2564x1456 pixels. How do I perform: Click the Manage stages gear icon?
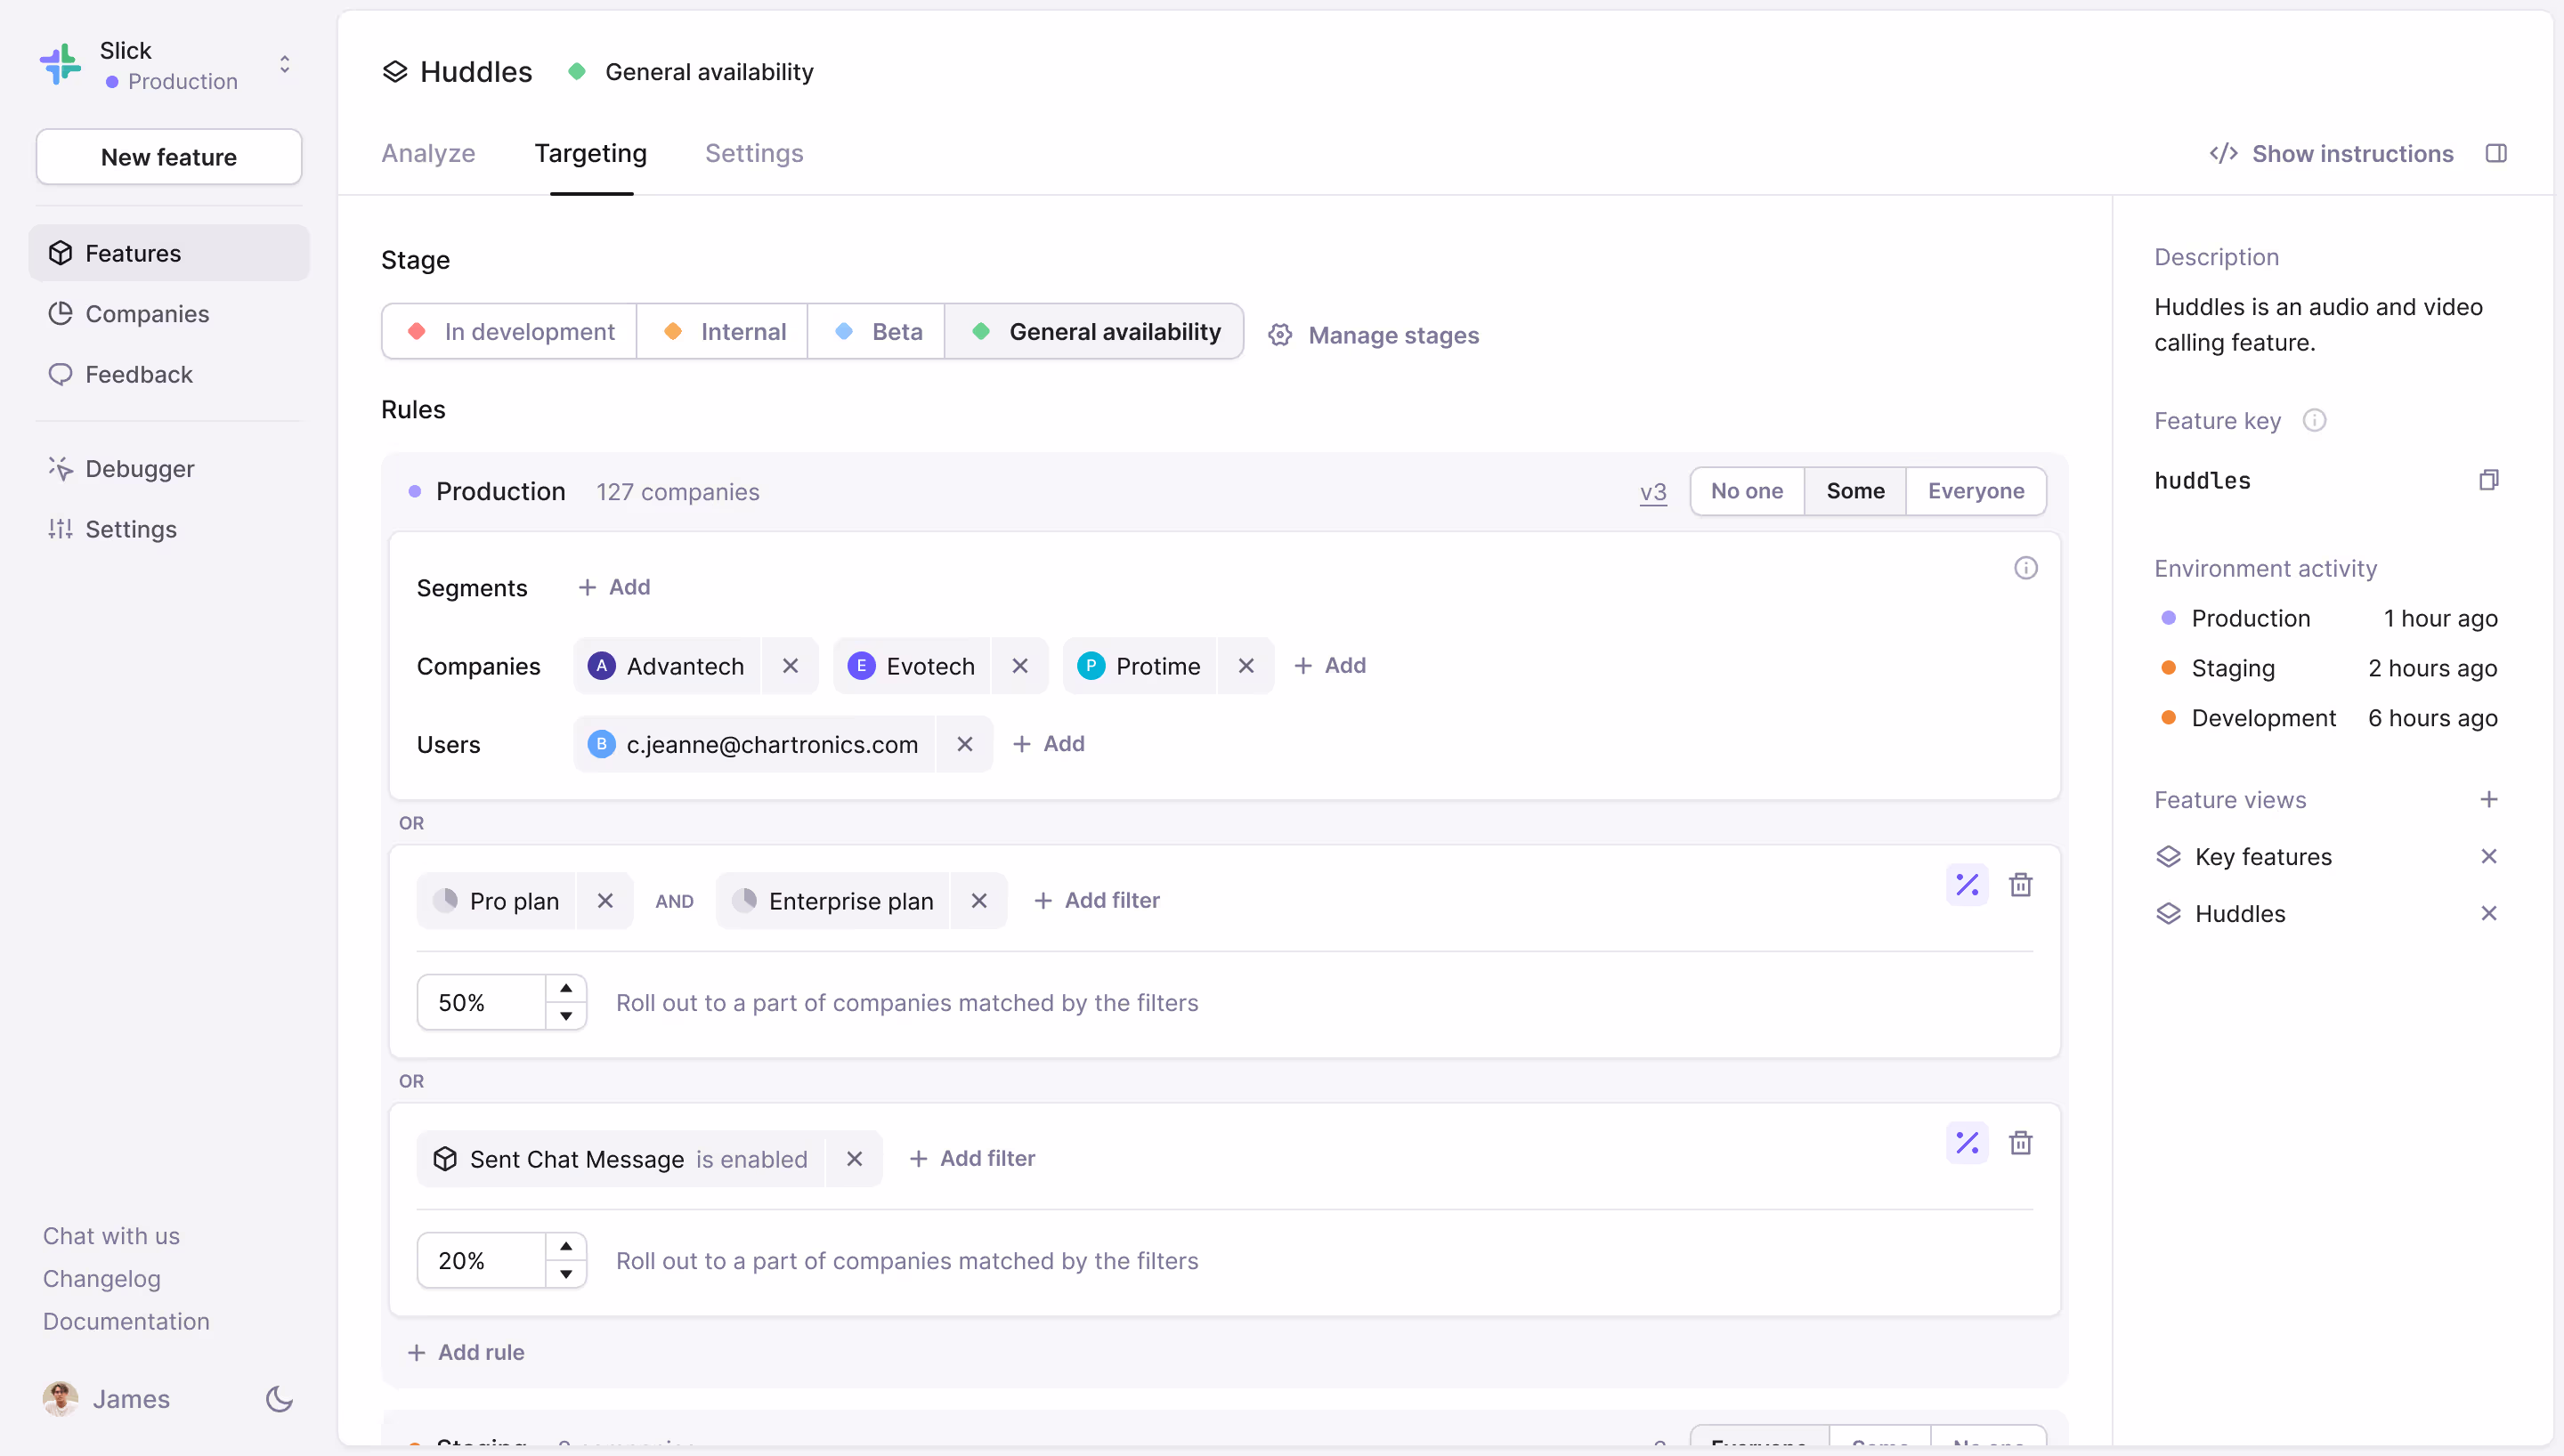coord(1280,335)
